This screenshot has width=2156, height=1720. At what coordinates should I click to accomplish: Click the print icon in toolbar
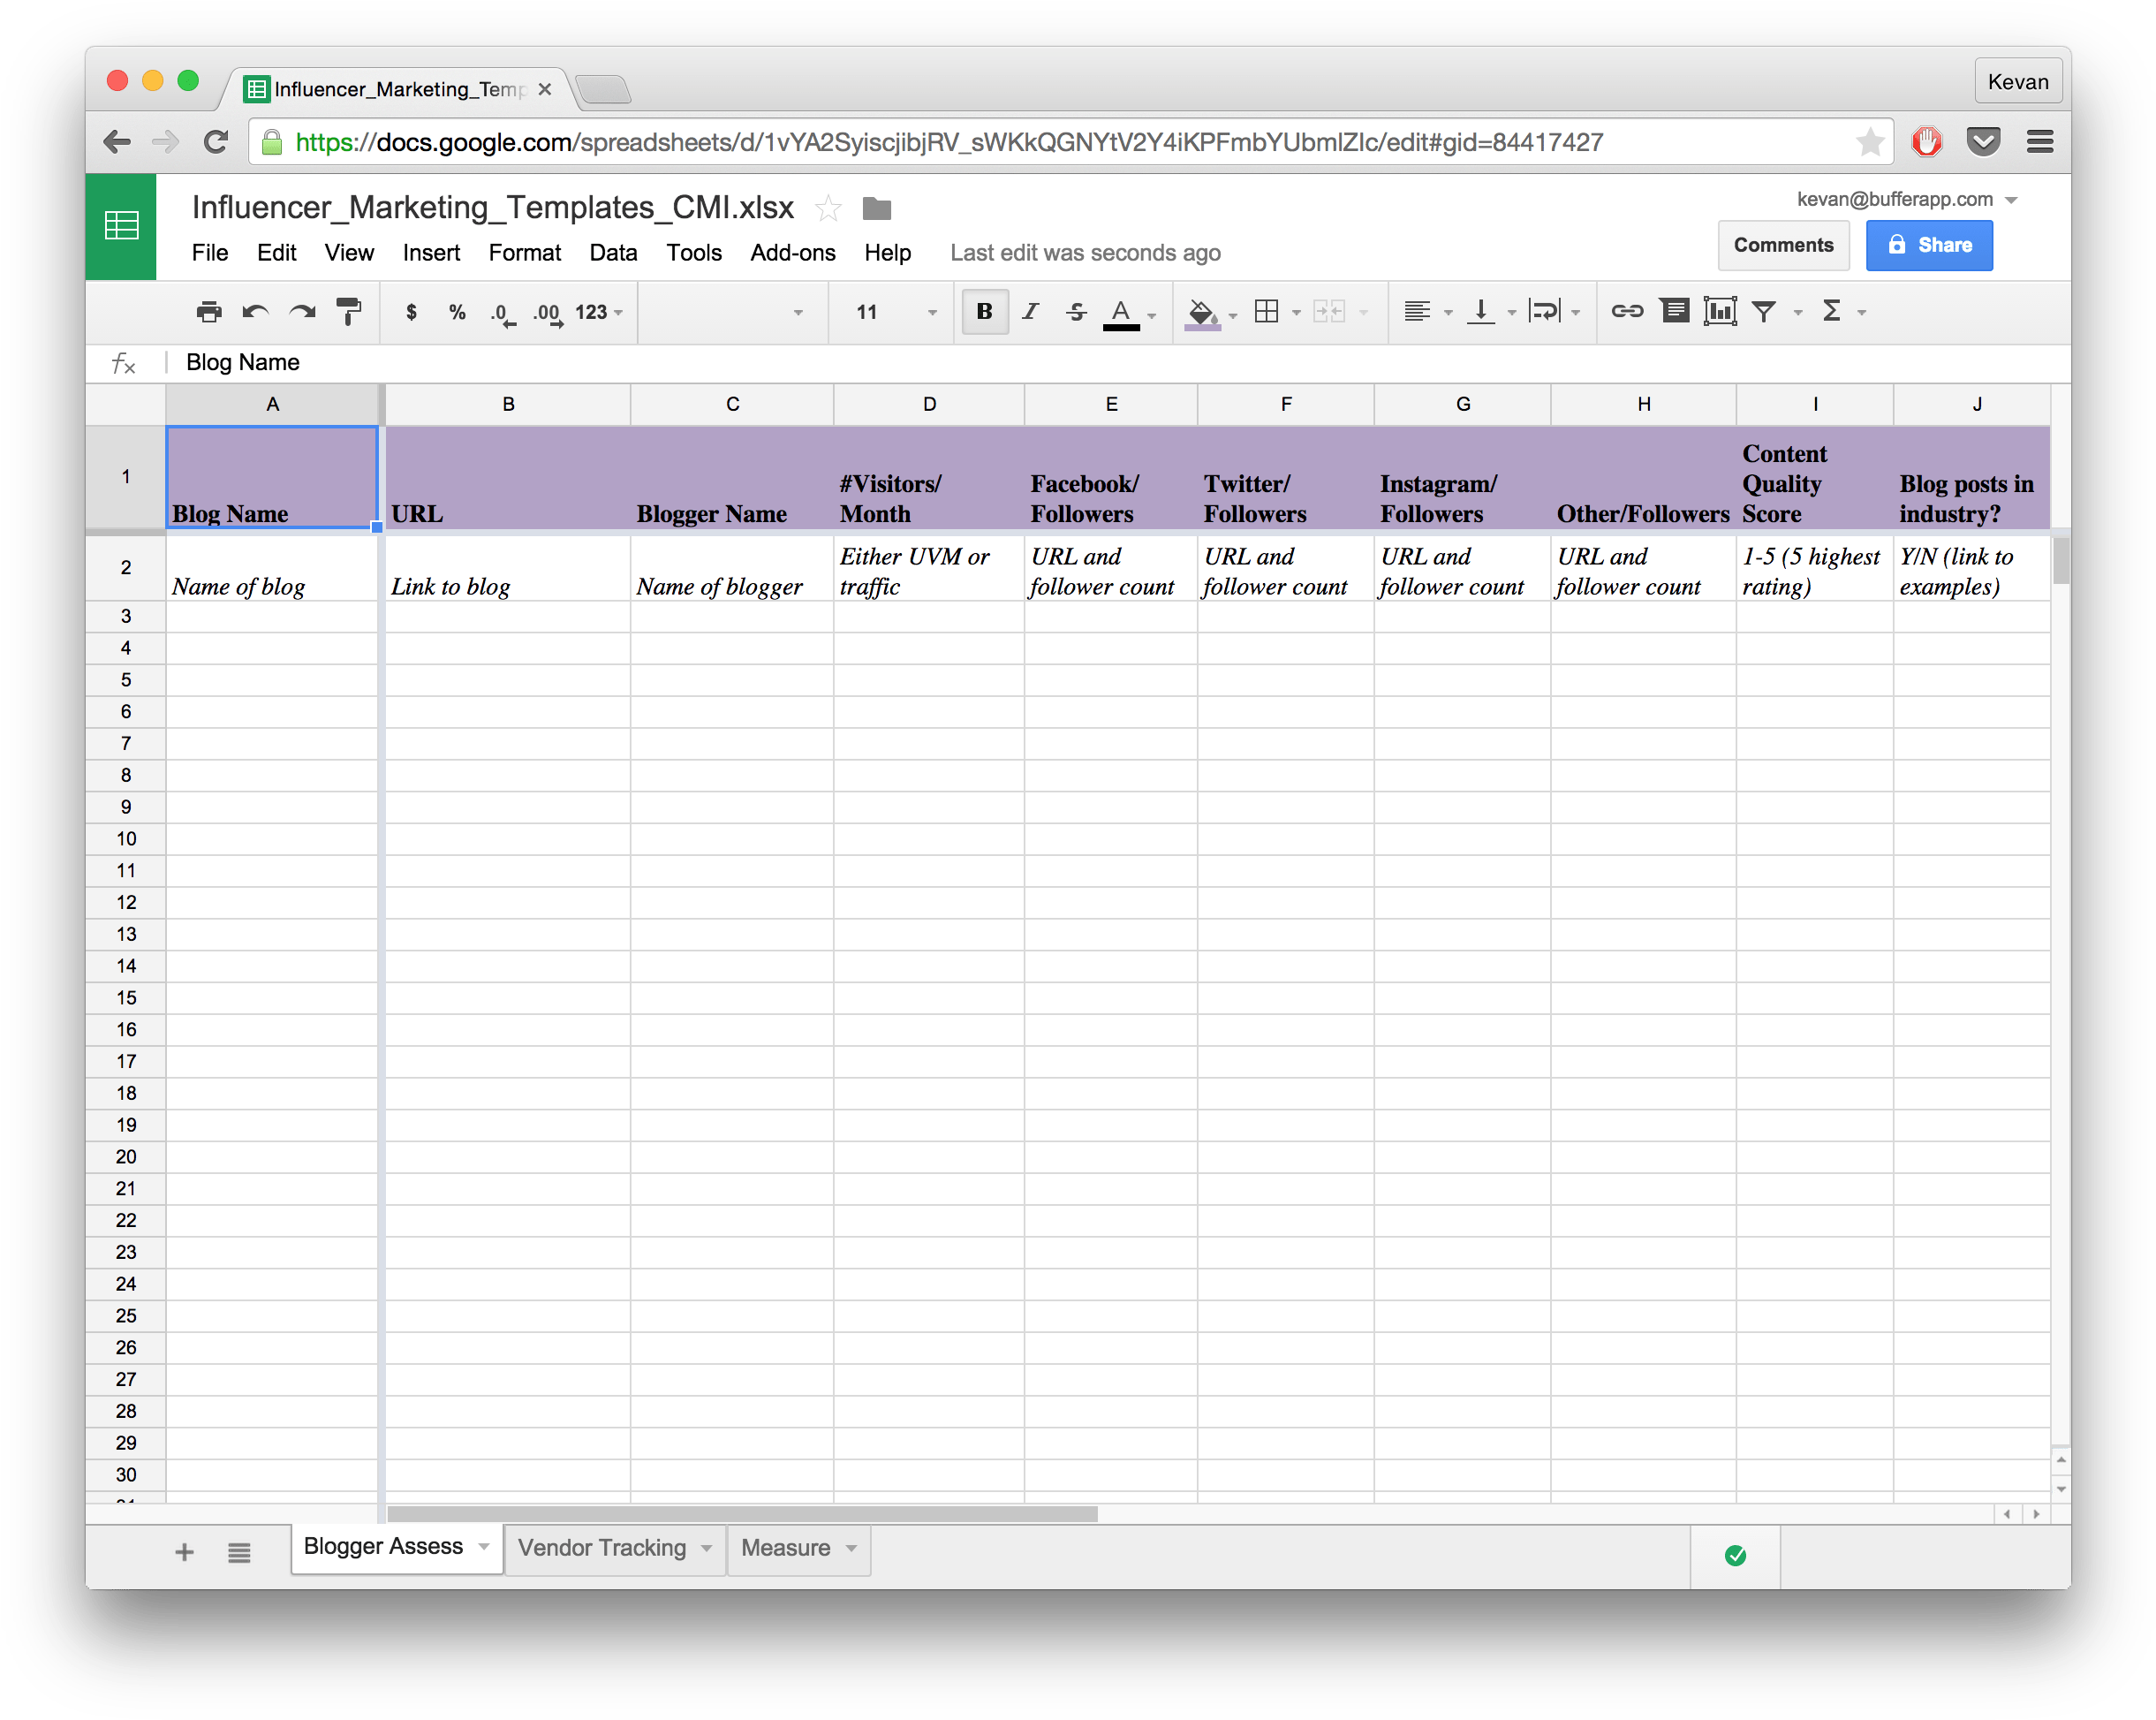click(208, 313)
